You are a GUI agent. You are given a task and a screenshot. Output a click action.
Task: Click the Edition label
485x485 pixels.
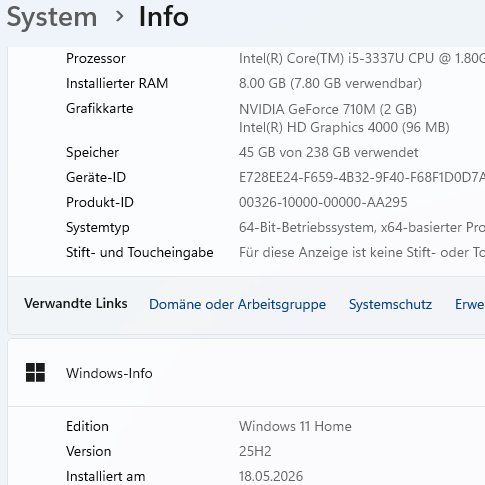tap(87, 426)
